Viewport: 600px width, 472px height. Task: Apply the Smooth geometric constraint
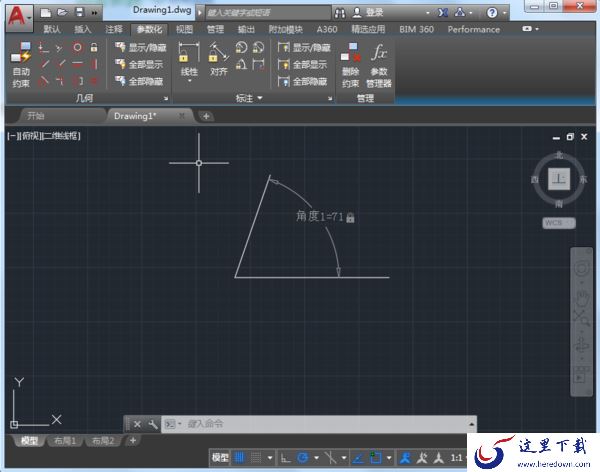pos(60,81)
